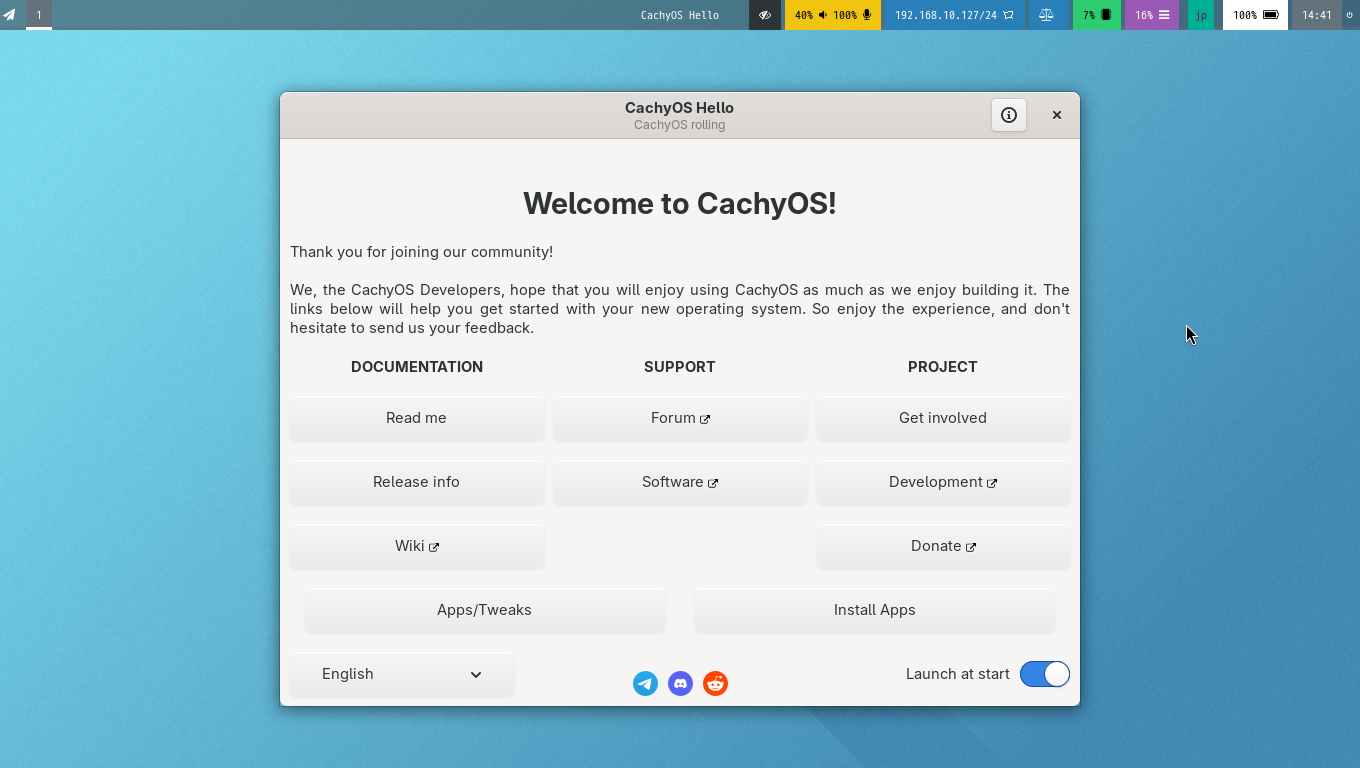1360x768 pixels.
Task: Click the Welcome to CachyOS! heading
Action: point(680,204)
